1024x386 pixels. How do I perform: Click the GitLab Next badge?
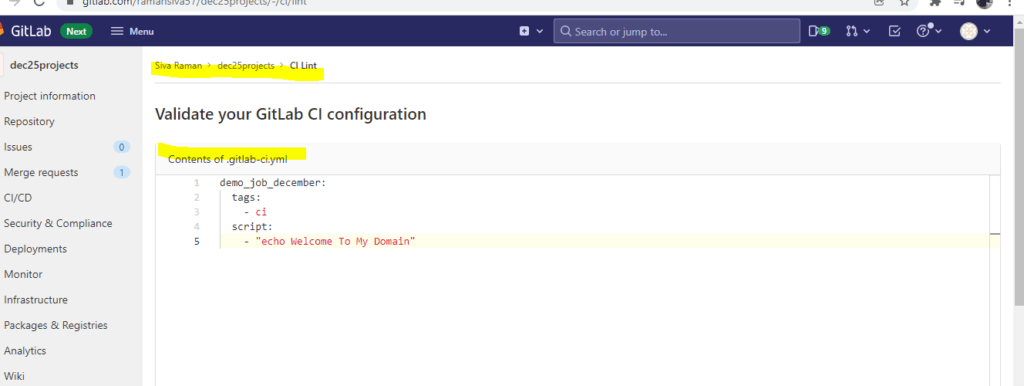point(76,31)
